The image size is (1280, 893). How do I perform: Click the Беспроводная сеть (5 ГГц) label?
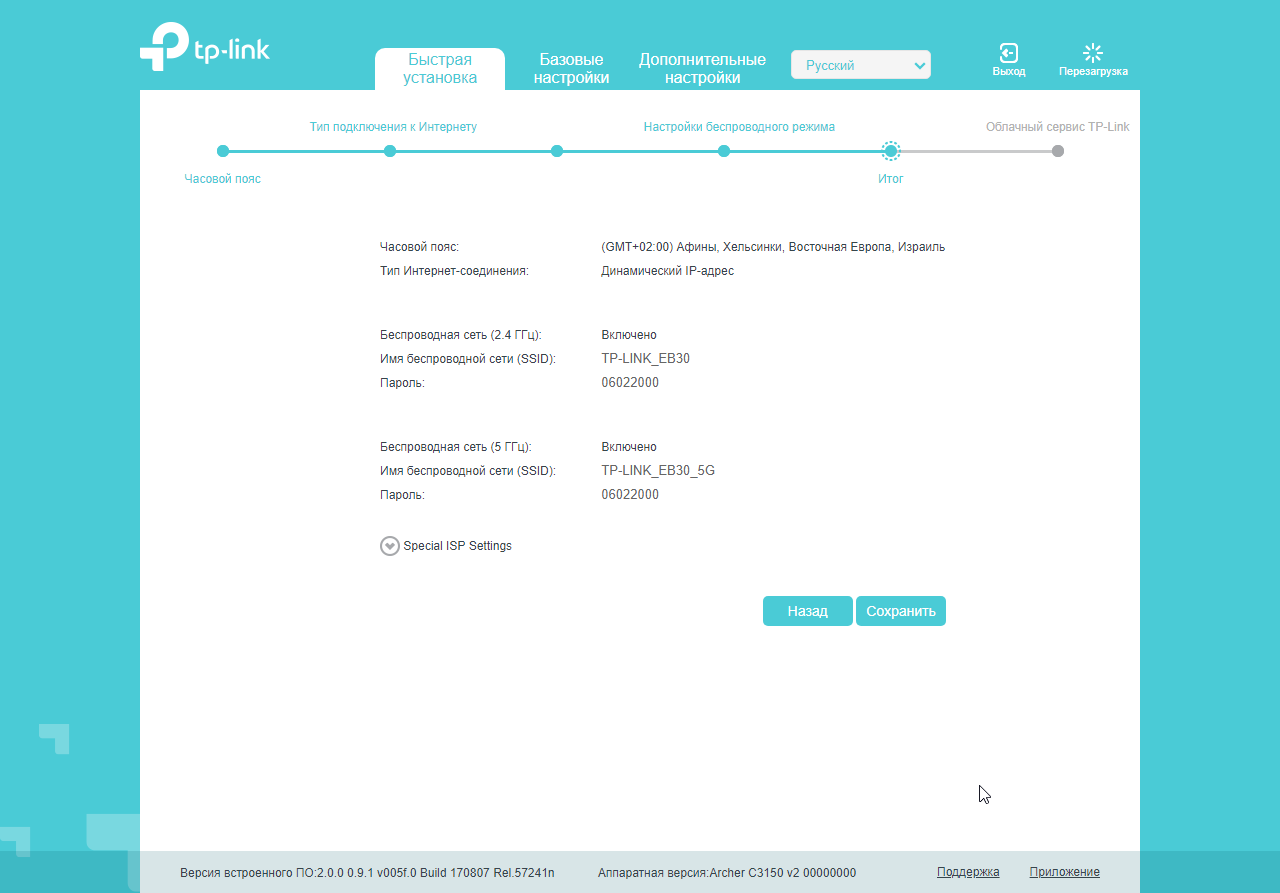[456, 447]
